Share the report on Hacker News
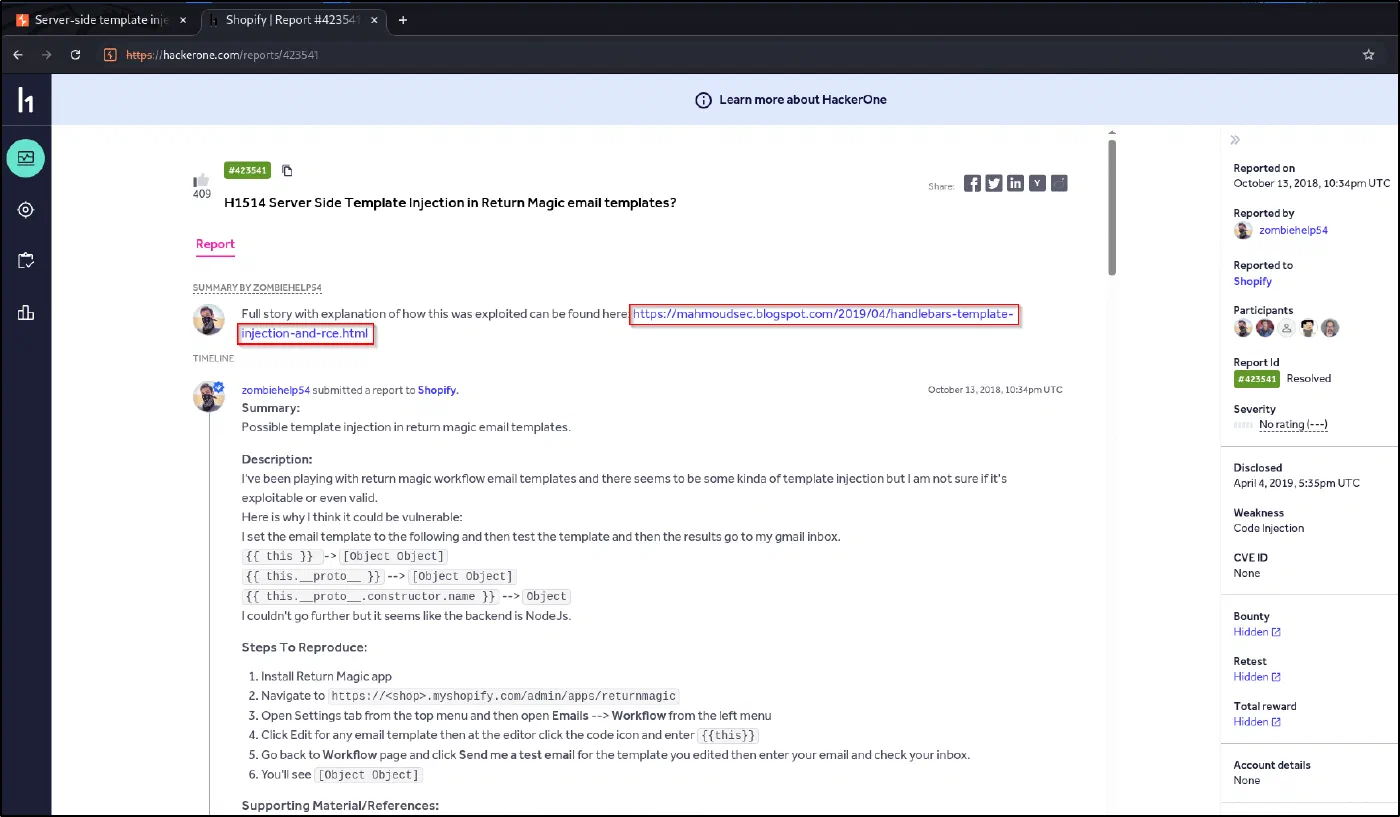The height and width of the screenshot is (817, 1400). (x=1038, y=183)
